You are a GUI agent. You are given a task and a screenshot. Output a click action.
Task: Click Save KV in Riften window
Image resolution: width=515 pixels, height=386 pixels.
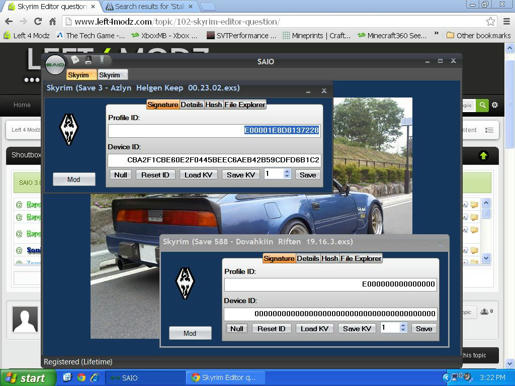357,329
